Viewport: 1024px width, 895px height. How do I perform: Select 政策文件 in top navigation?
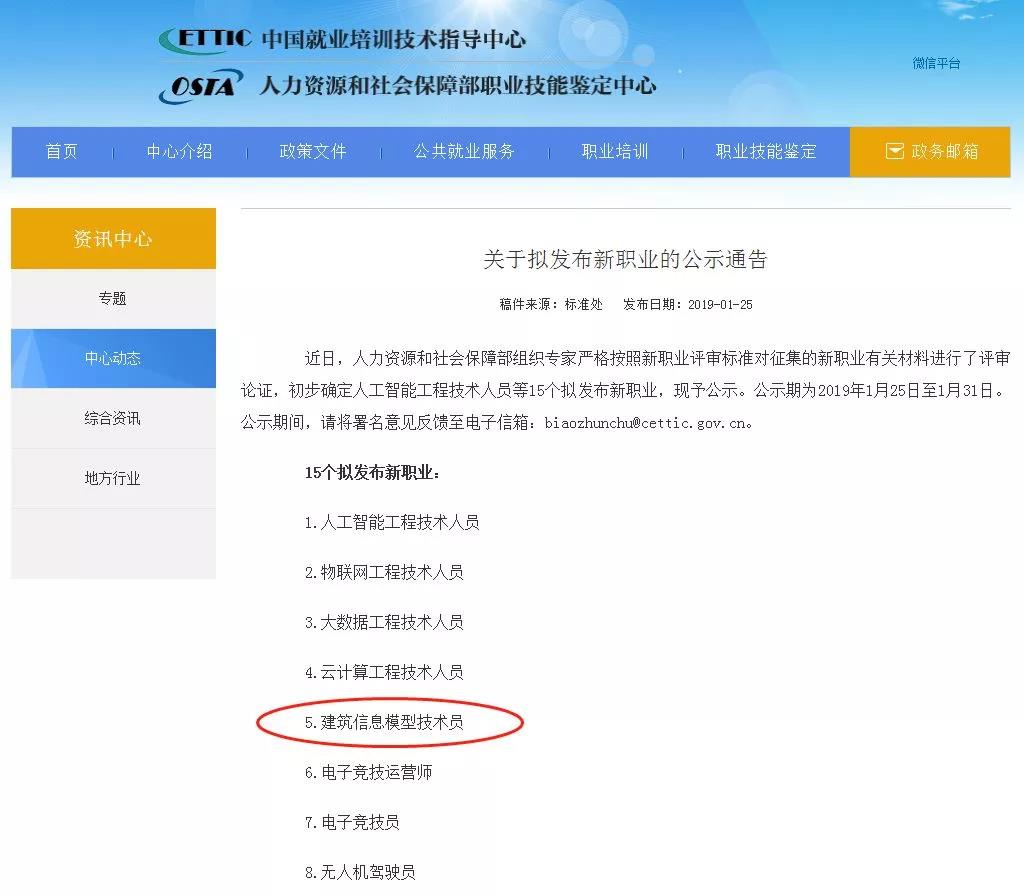(313, 151)
